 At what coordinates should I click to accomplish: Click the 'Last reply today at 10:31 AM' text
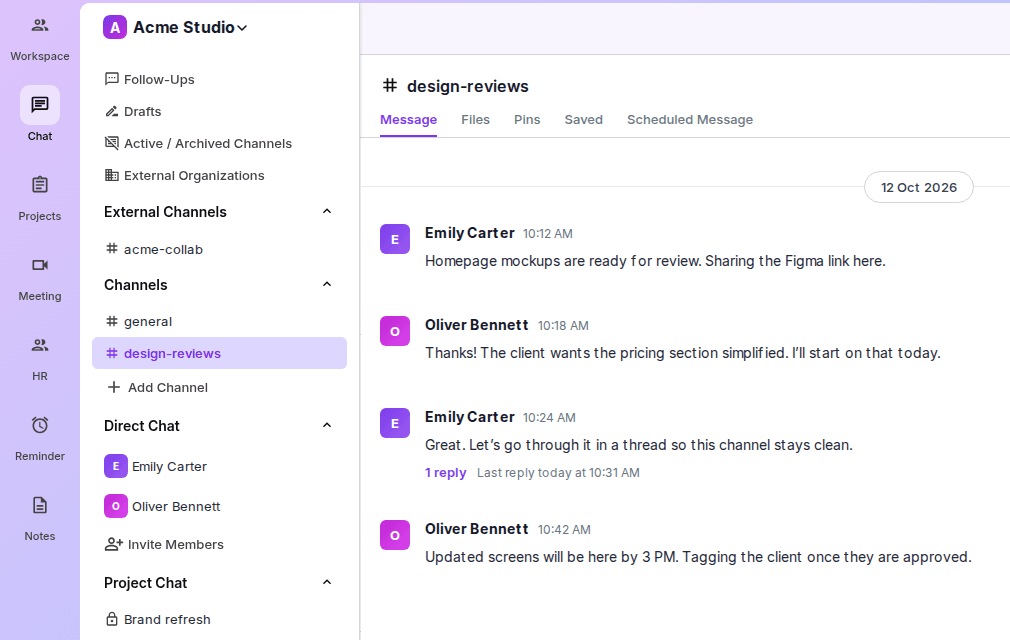[x=558, y=473]
